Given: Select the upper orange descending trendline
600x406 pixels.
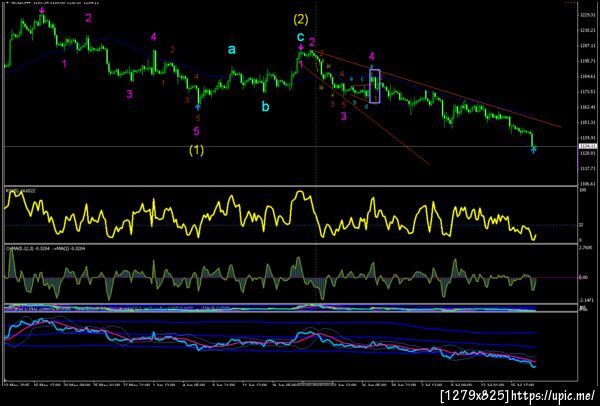Looking at the screenshot, I should (x=437, y=89).
